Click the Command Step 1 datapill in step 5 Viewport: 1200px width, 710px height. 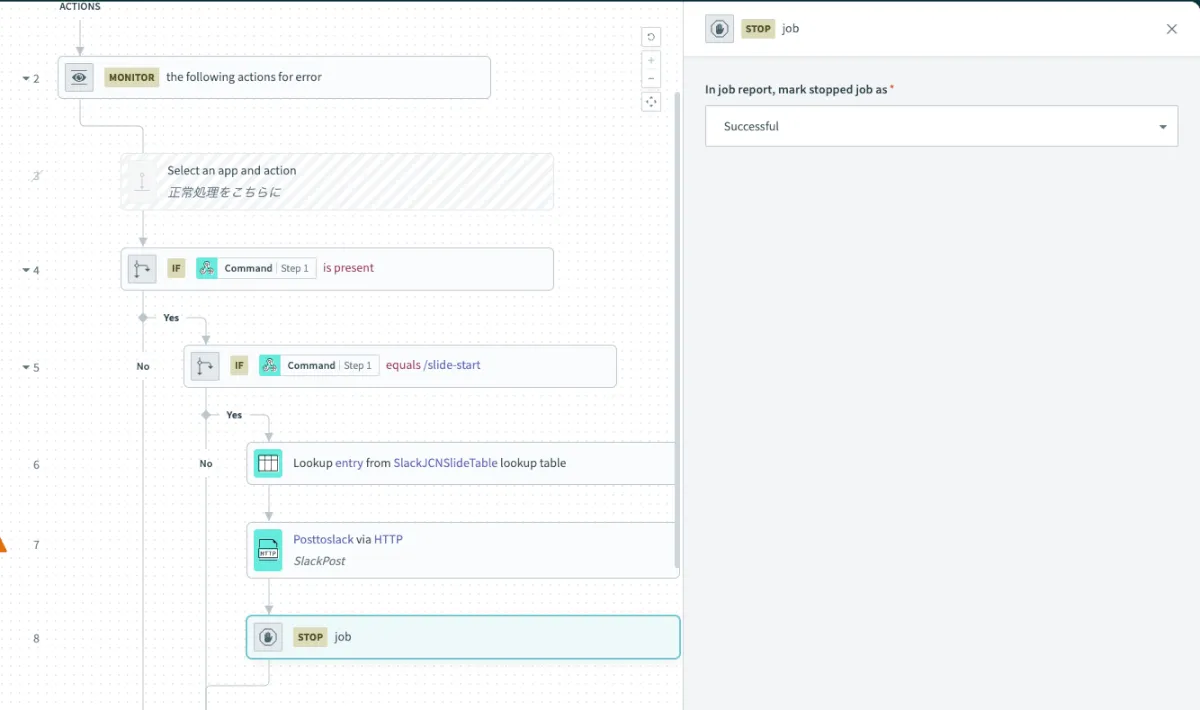click(319, 366)
